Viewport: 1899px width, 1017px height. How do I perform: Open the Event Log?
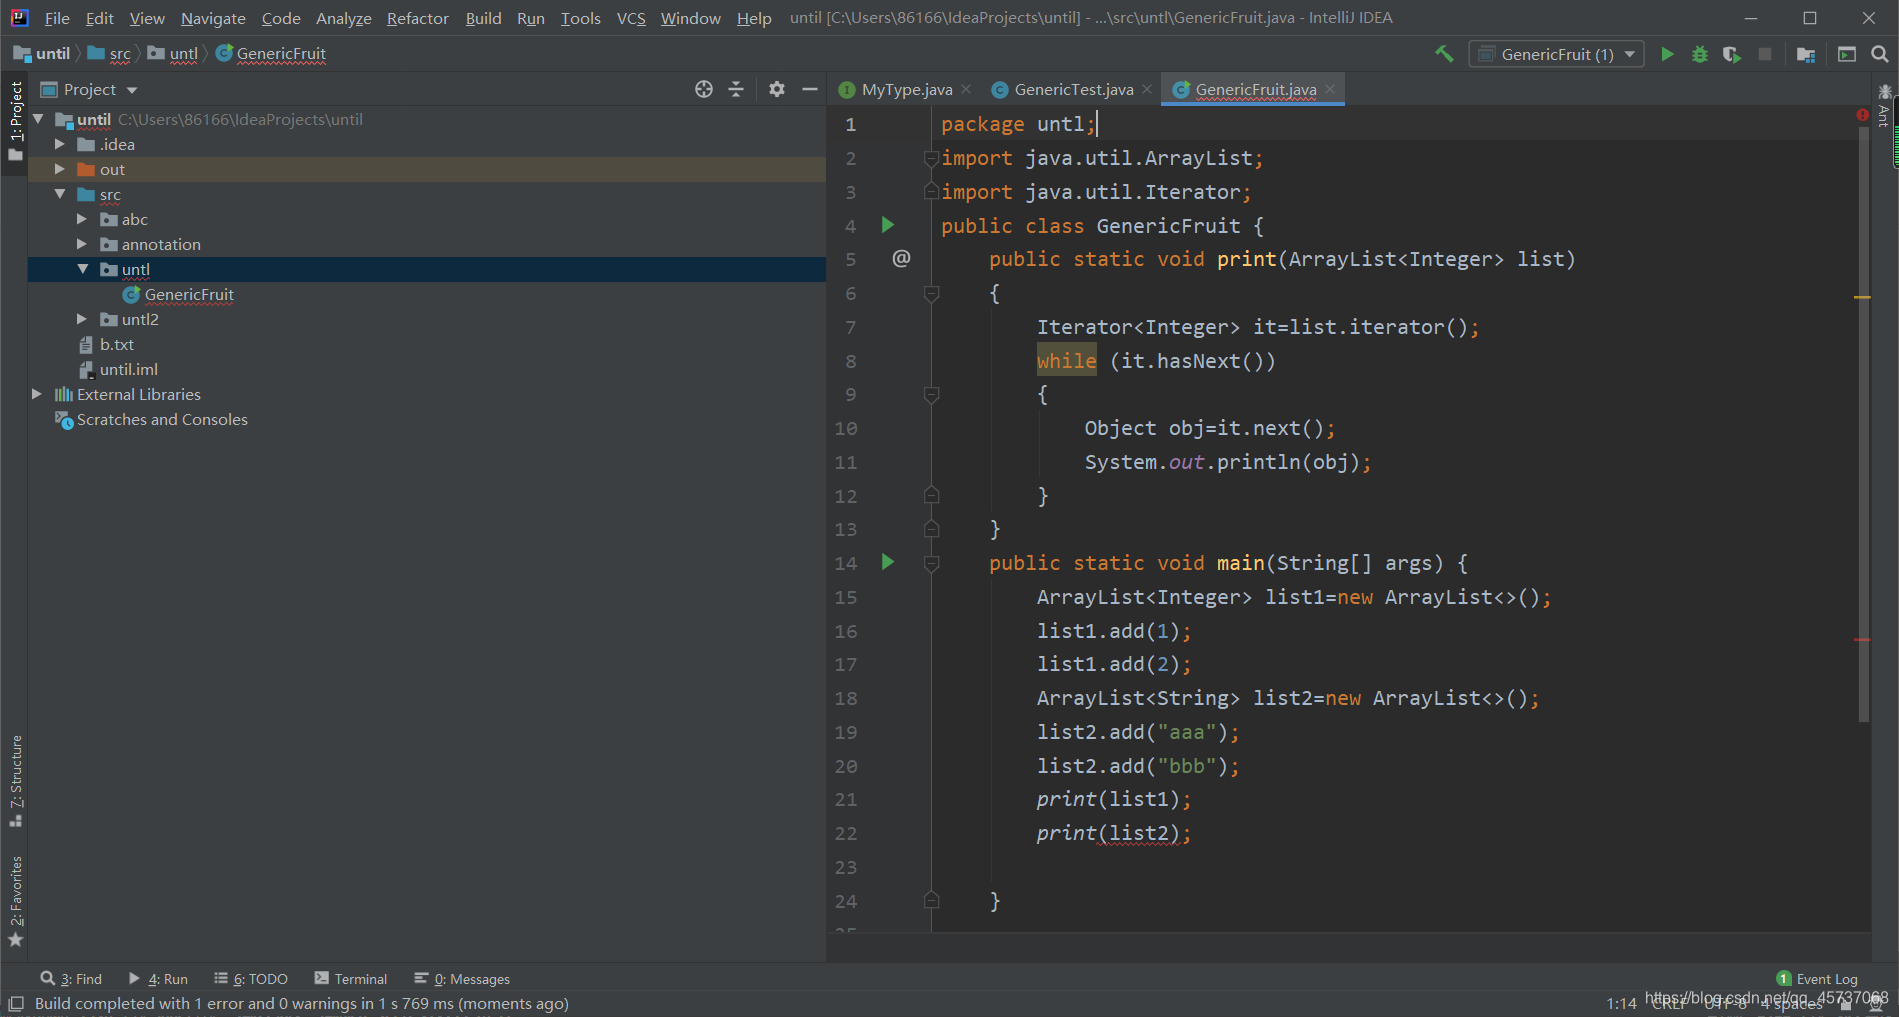pyautogui.click(x=1817, y=979)
